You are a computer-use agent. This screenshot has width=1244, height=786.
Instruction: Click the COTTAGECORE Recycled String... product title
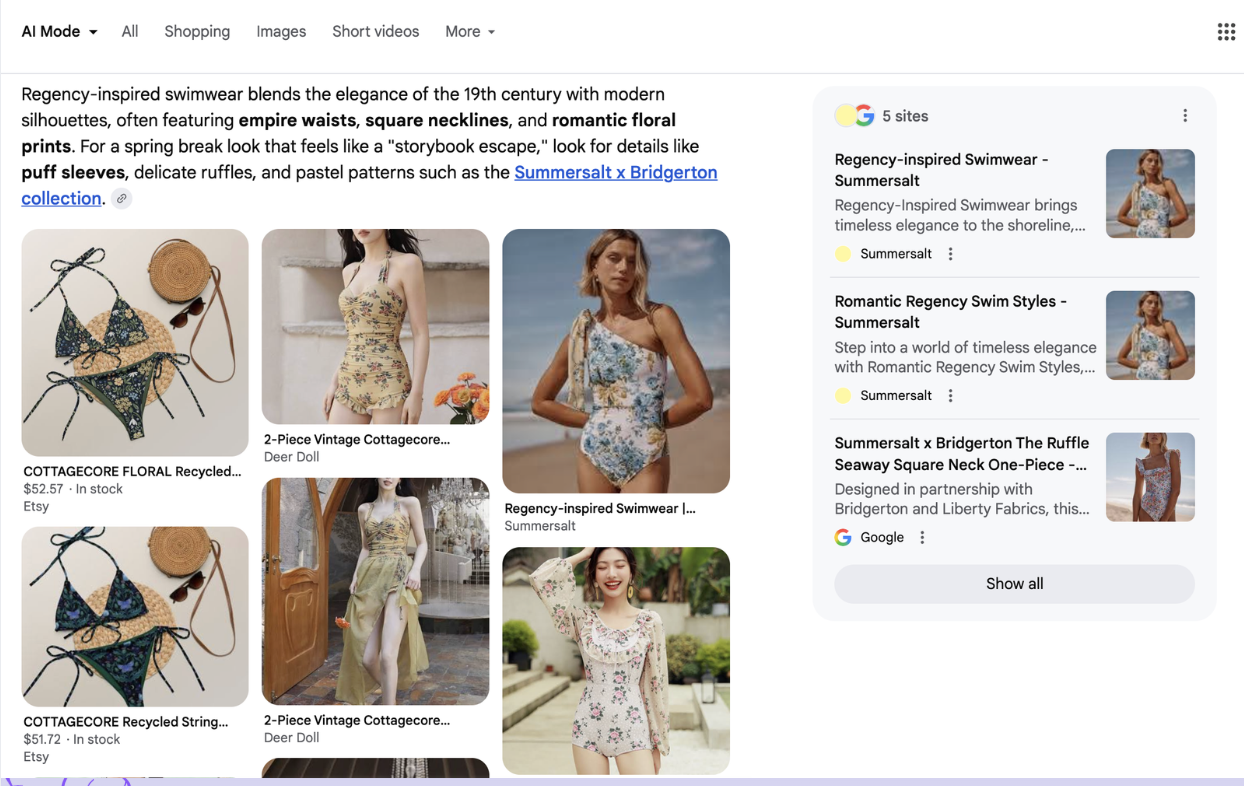(x=126, y=722)
